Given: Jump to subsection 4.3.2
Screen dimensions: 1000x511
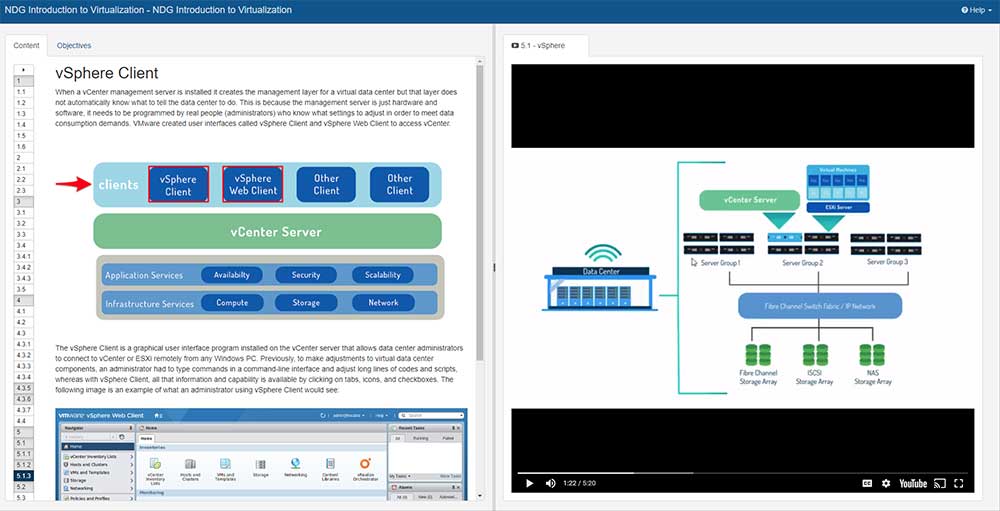Looking at the screenshot, I should 24,355.
